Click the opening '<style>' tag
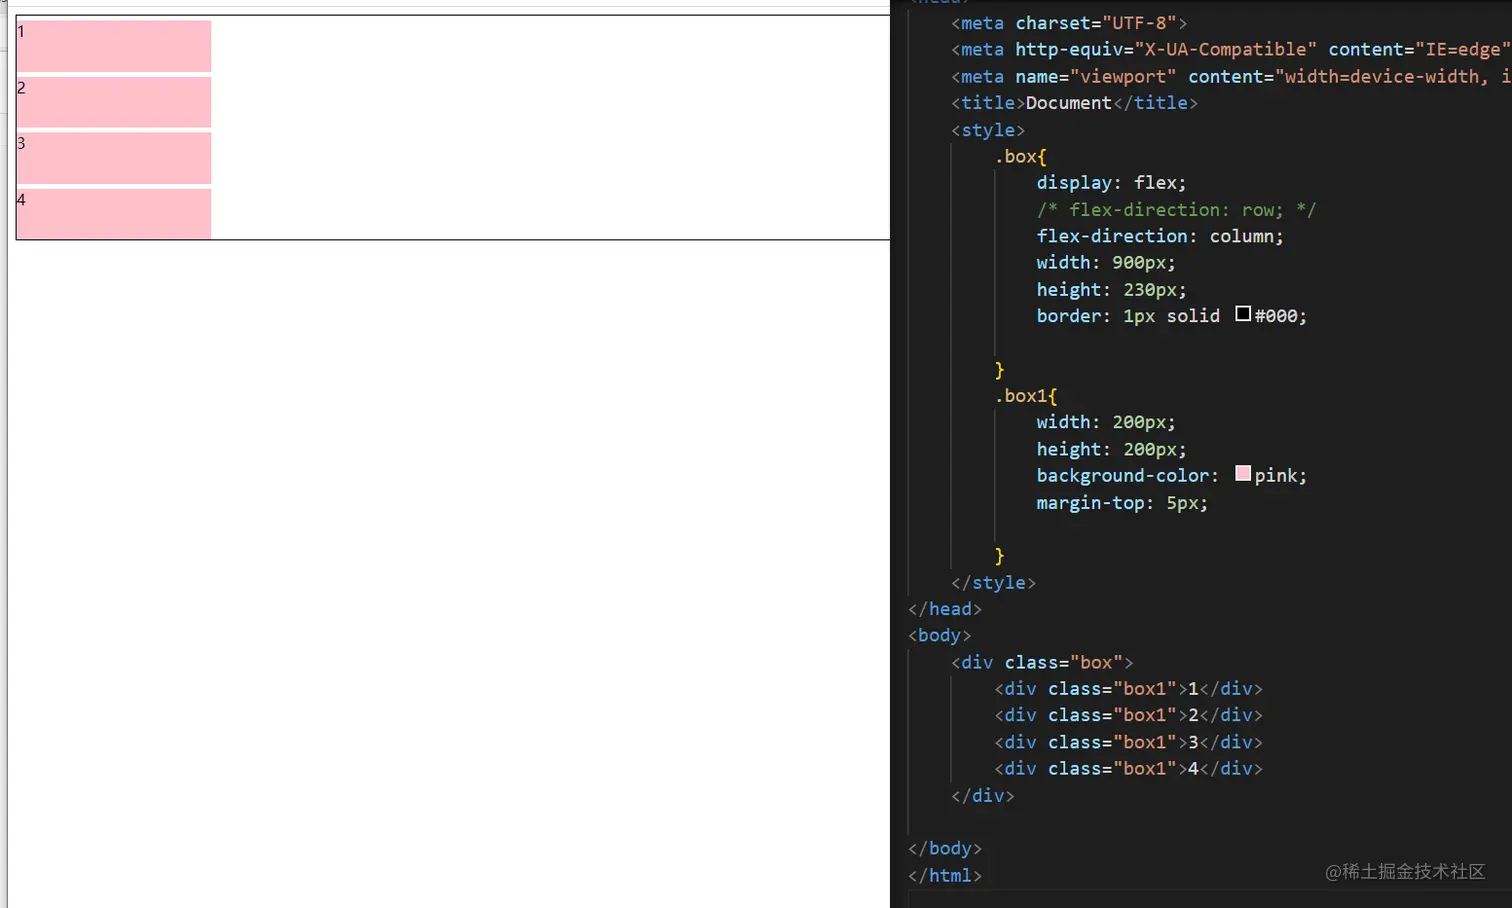This screenshot has height=908, width=1512. click(988, 130)
